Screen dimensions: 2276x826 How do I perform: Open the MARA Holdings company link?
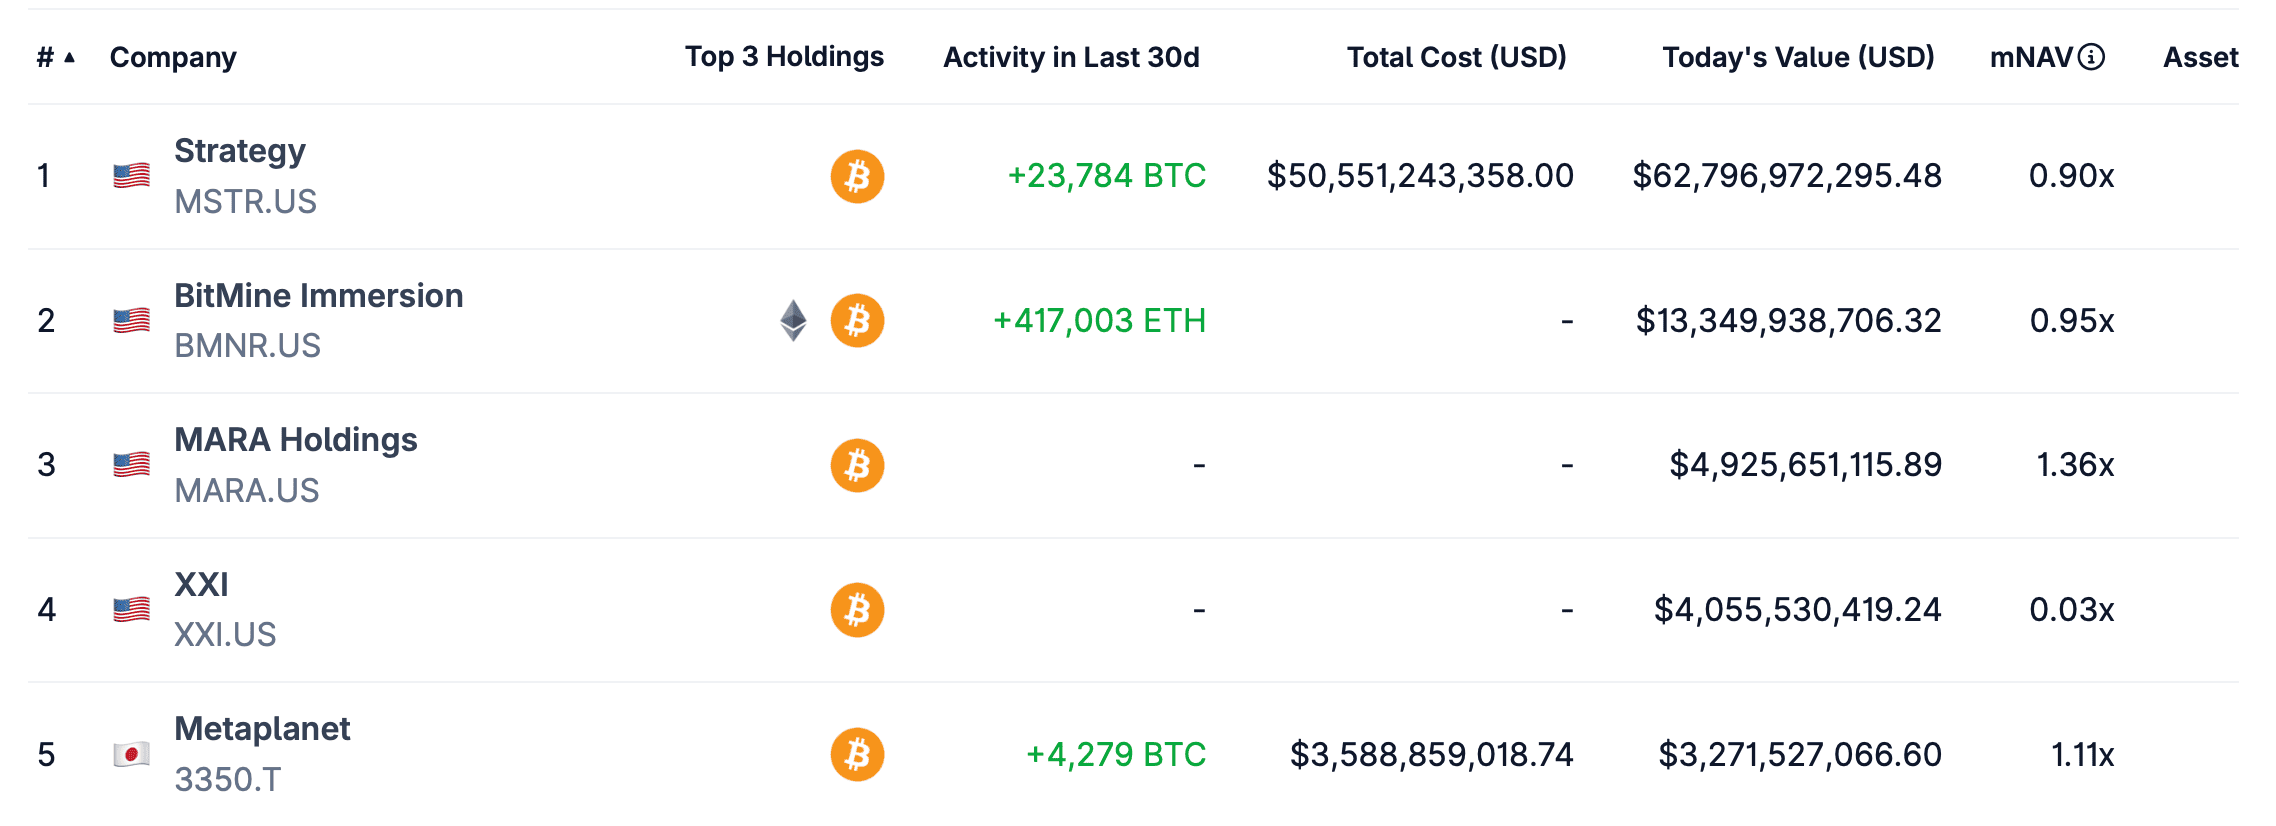click(x=295, y=440)
